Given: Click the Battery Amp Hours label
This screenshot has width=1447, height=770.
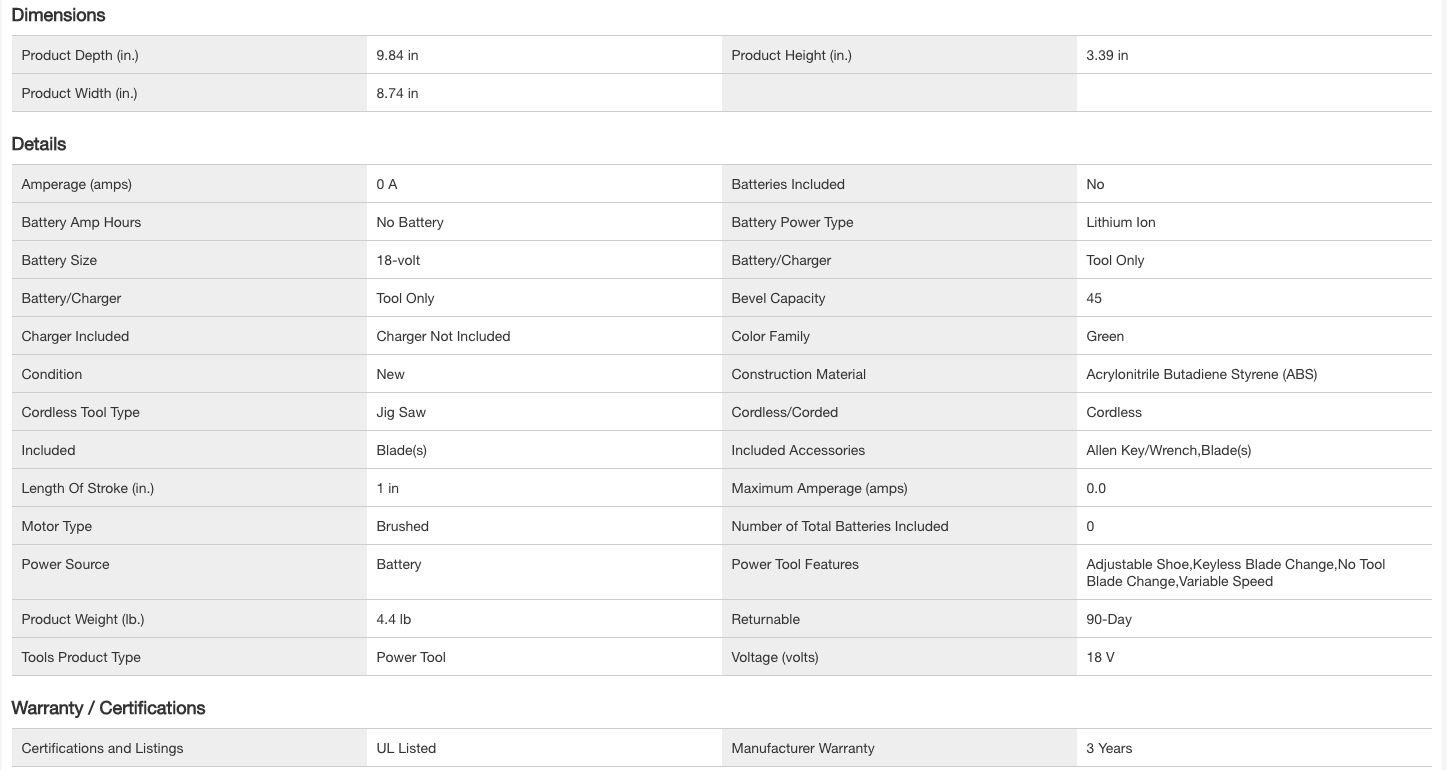Looking at the screenshot, I should [x=81, y=222].
